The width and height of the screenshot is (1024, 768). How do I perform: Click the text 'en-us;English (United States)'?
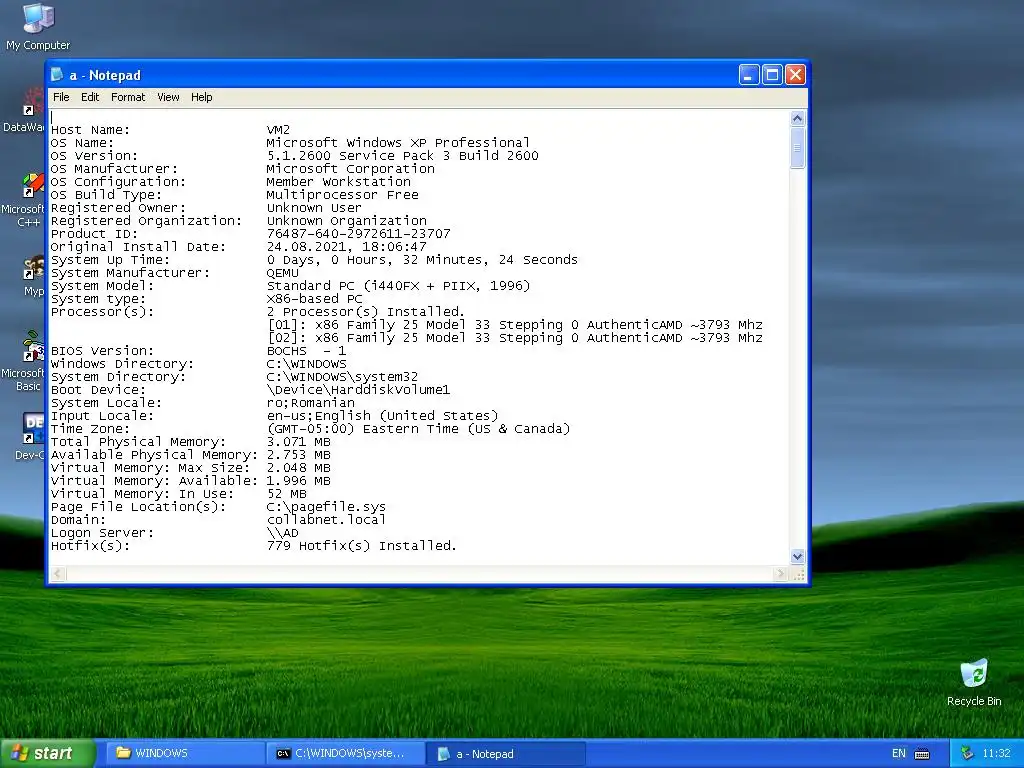click(383, 416)
